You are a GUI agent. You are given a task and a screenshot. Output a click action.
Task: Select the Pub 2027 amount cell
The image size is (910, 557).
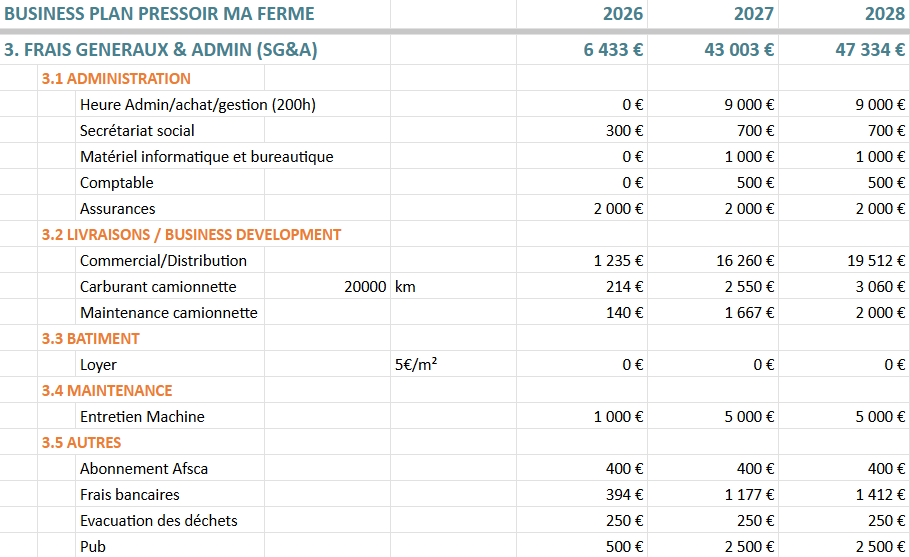tap(749, 547)
